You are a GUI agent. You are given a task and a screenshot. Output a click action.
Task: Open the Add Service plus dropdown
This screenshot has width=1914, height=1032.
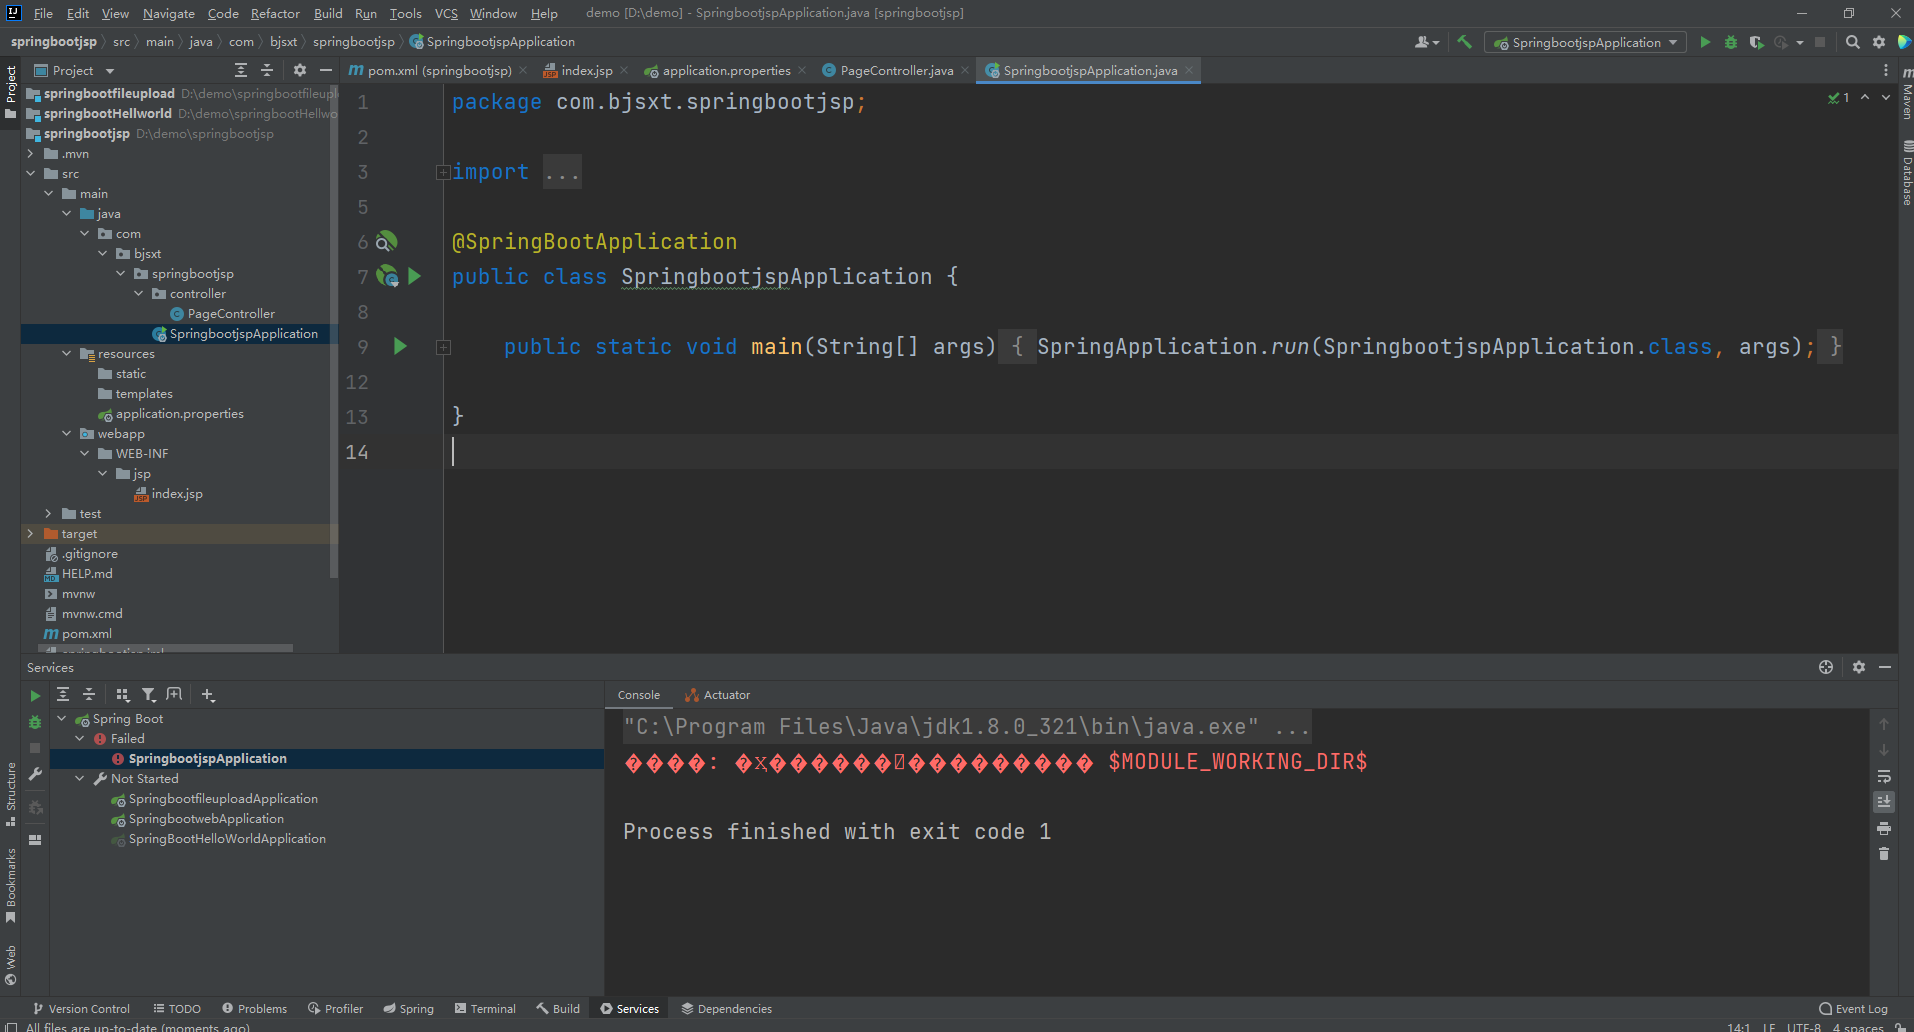(x=208, y=694)
